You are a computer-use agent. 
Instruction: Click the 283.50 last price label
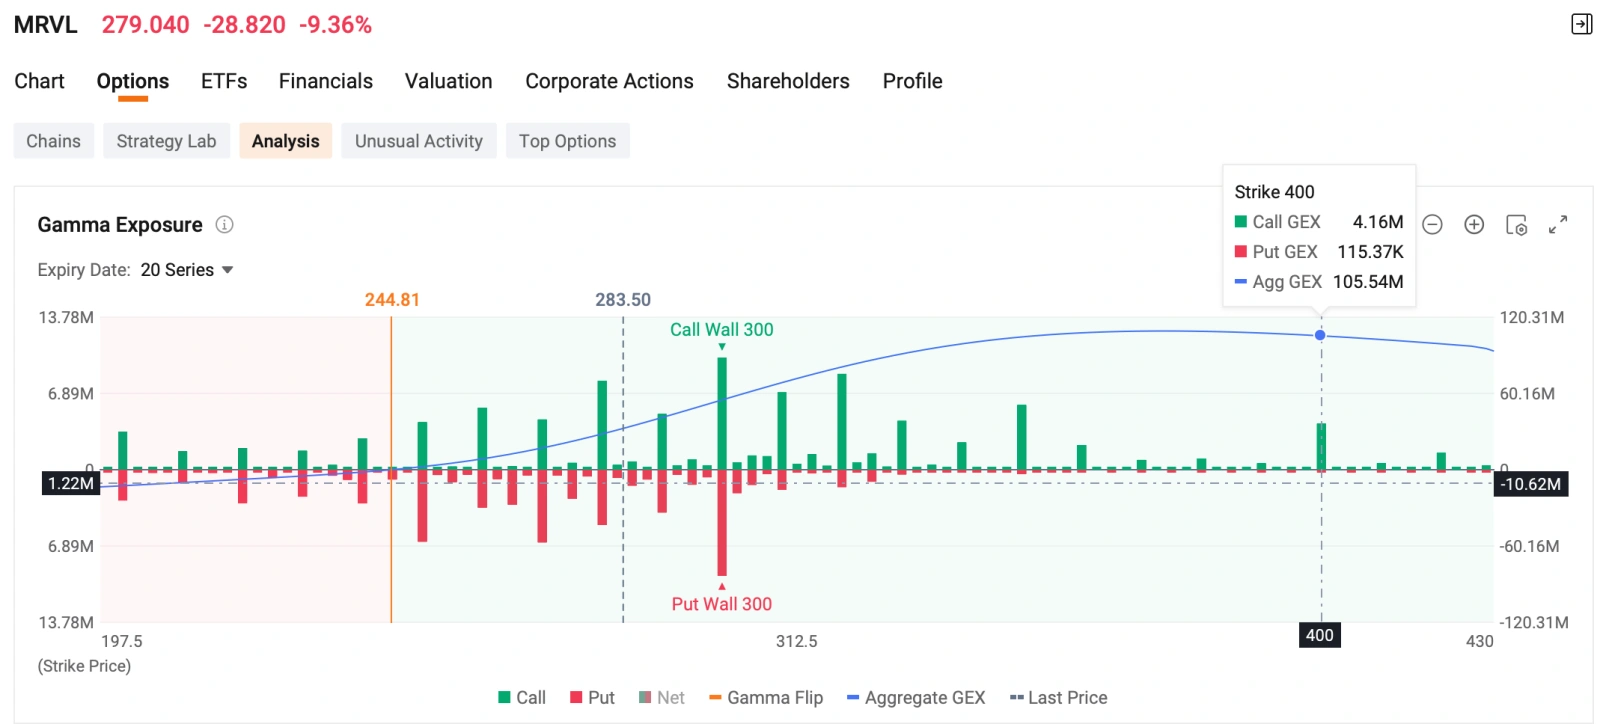pyautogui.click(x=623, y=300)
